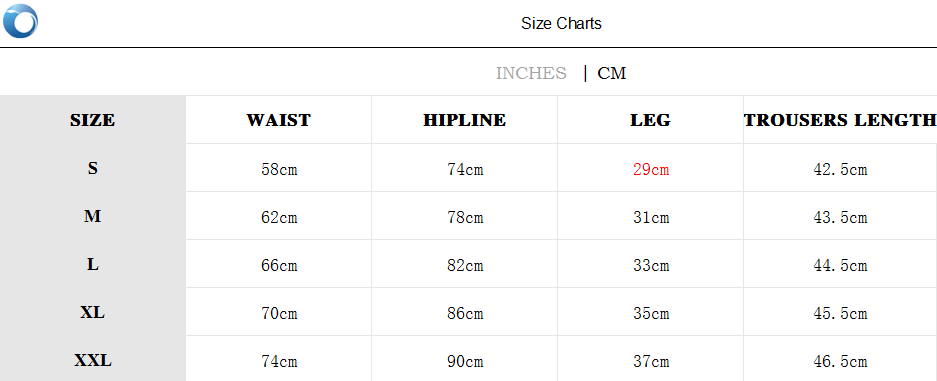Click the HIPLINE column header

[x=464, y=120]
